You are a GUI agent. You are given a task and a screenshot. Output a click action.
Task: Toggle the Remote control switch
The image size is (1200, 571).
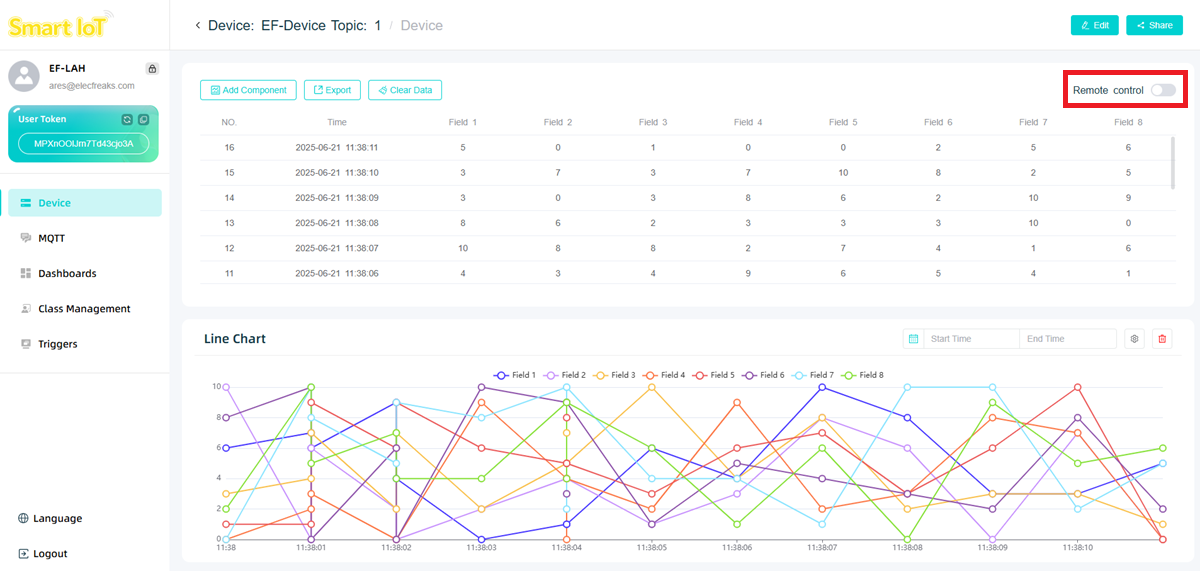(x=1162, y=90)
